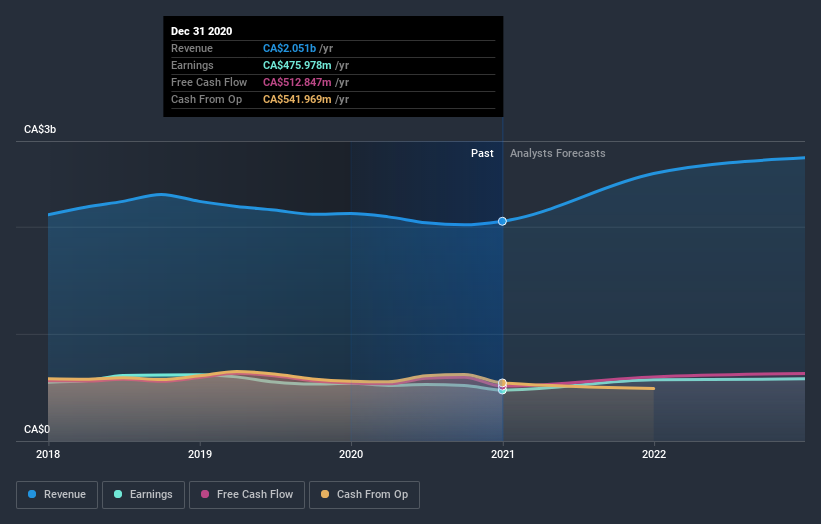Image resolution: width=821 pixels, height=524 pixels.
Task: Click the CA$512.847m free cash flow value
Action: pos(297,82)
